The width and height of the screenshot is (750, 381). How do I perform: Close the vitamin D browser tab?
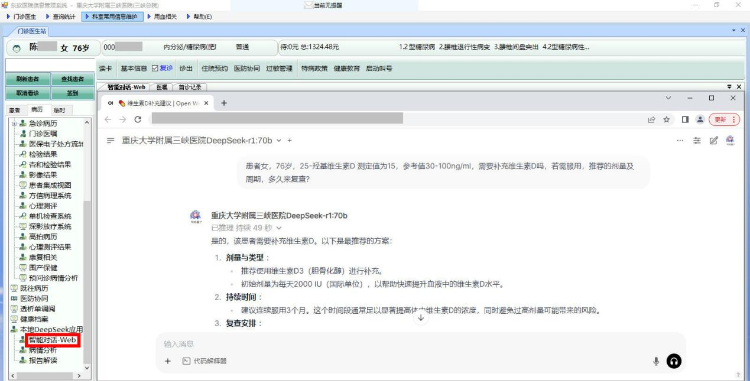(x=207, y=103)
